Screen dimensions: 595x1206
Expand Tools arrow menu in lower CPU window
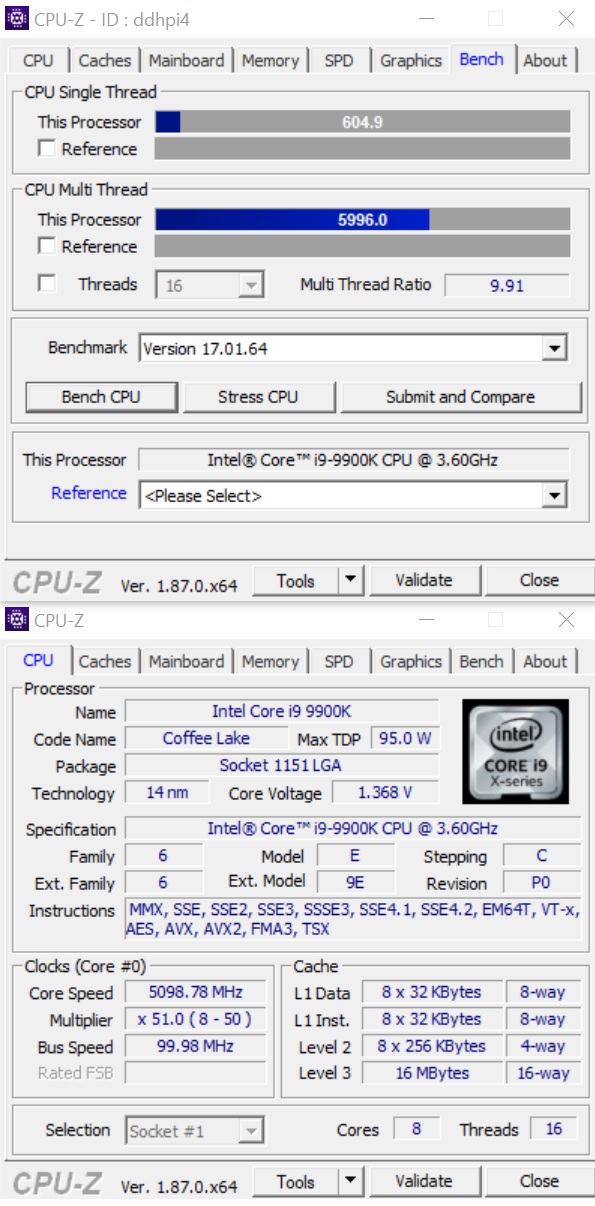coord(349,1181)
